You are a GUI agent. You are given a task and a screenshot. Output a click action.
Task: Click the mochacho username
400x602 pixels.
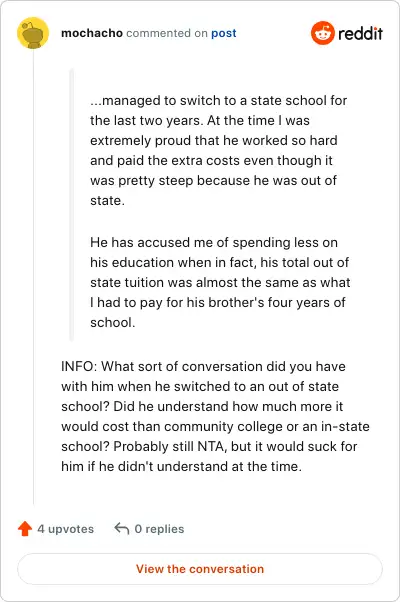click(x=92, y=33)
